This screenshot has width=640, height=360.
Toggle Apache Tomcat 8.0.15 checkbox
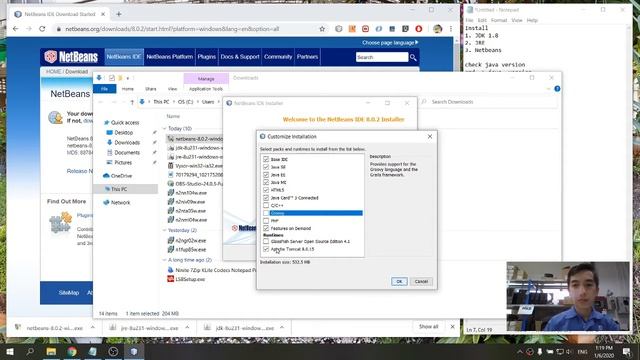[266, 249]
